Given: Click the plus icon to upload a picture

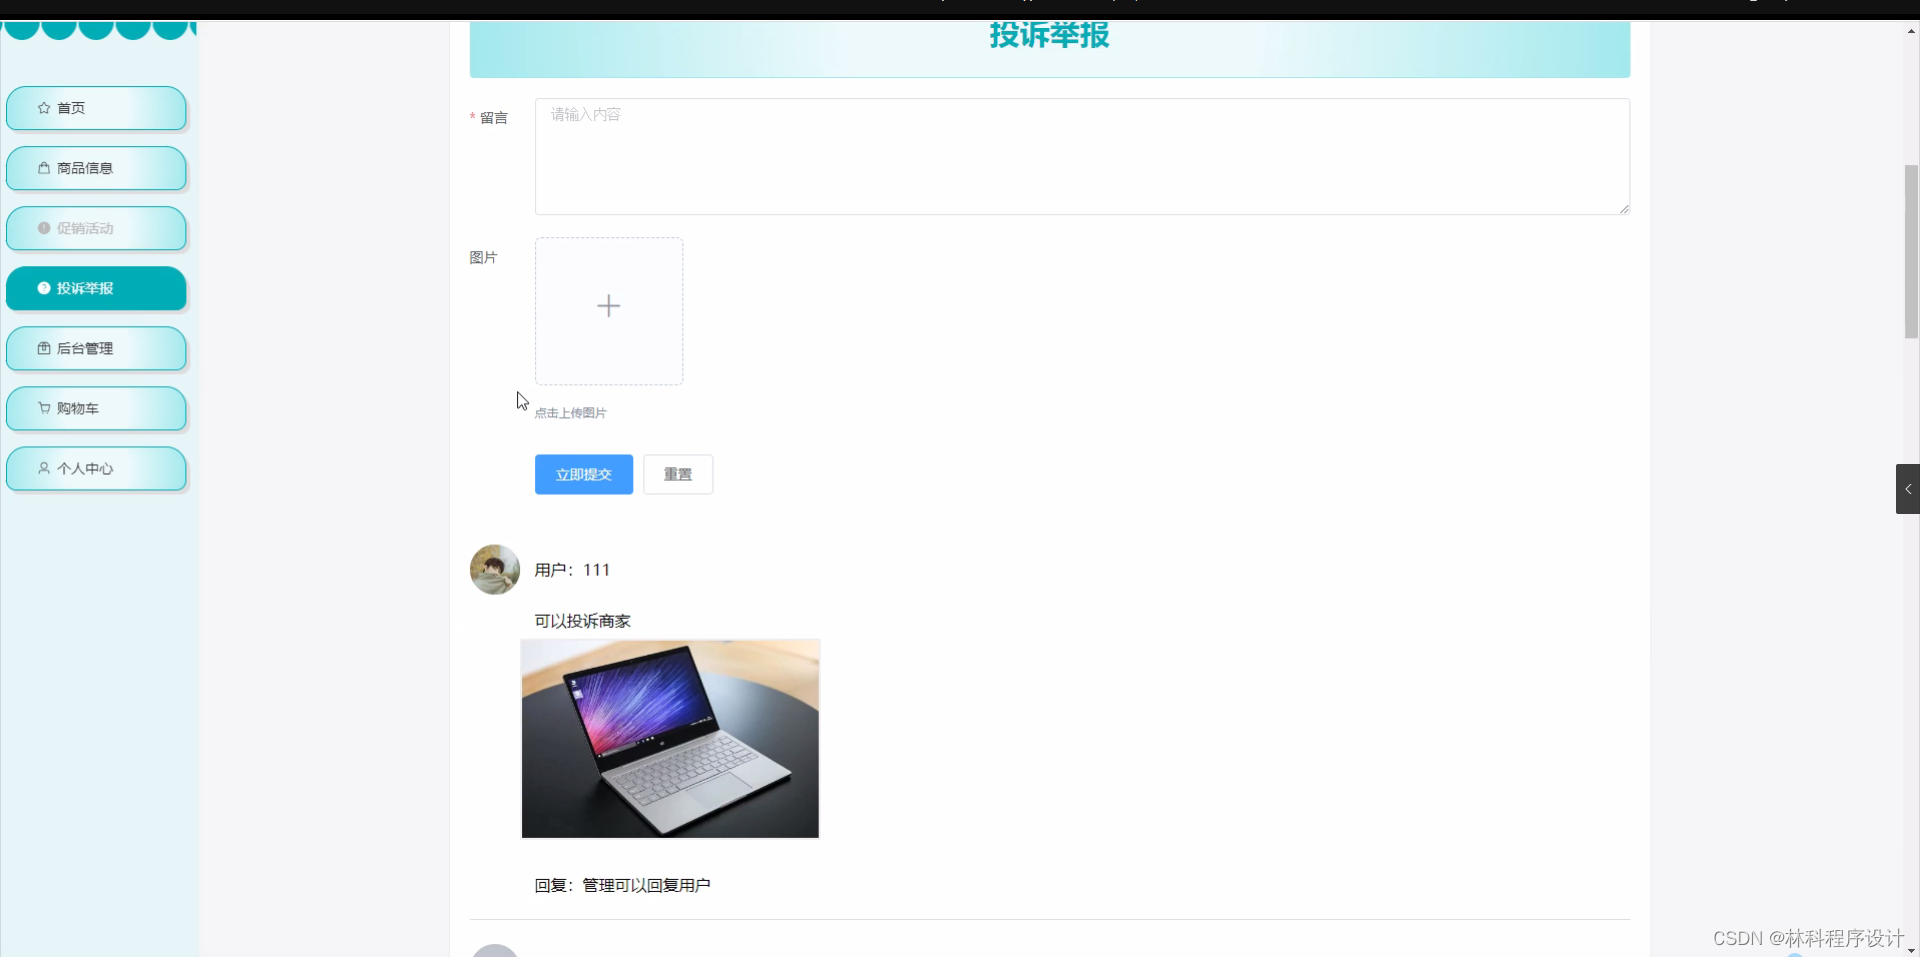Looking at the screenshot, I should point(609,306).
